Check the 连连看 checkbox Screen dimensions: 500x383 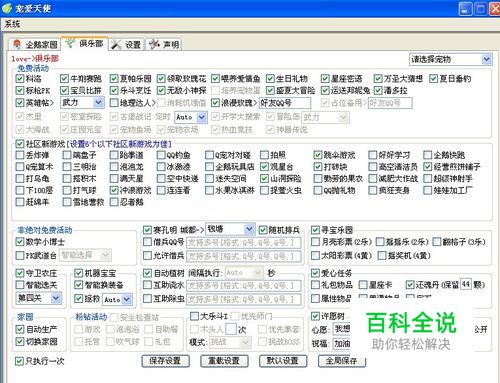(161, 190)
